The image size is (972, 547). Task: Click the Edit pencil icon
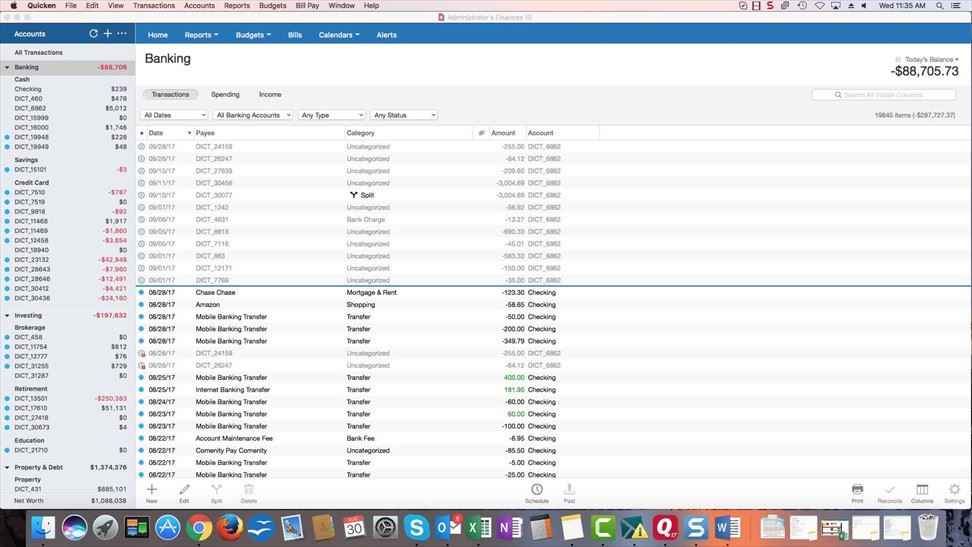184,490
